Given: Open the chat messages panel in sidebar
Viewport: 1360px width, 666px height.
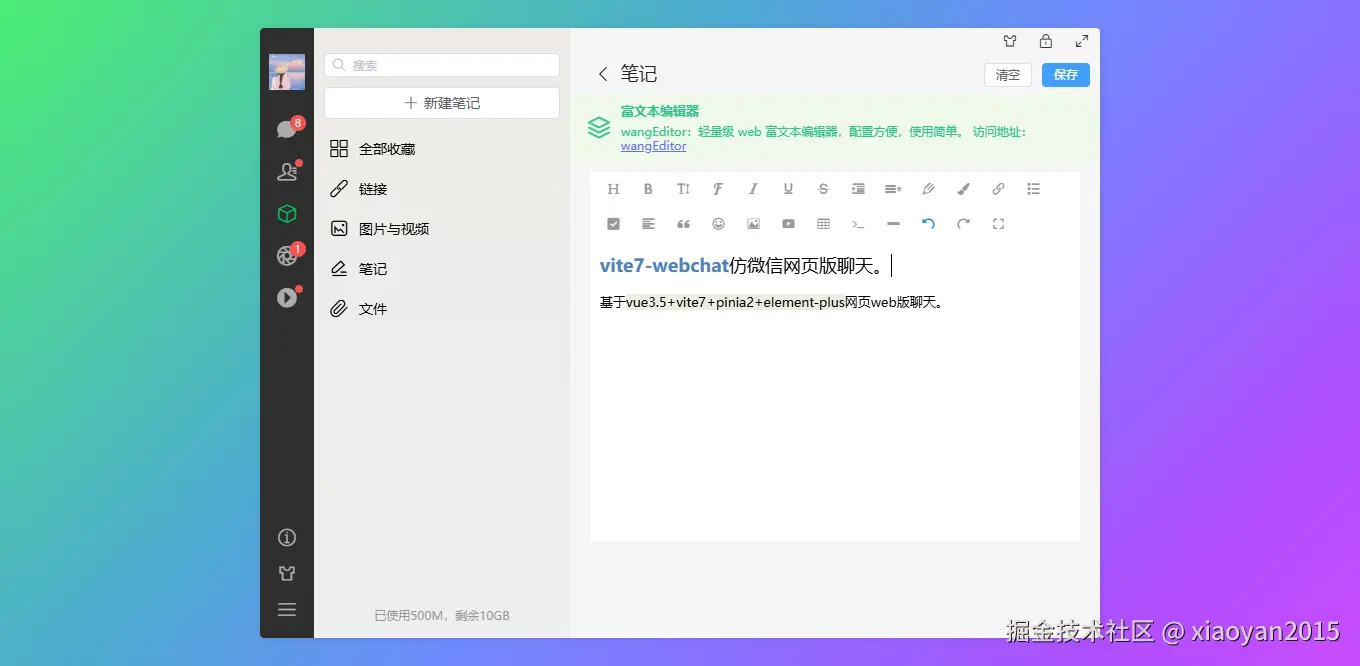Looking at the screenshot, I should [287, 127].
